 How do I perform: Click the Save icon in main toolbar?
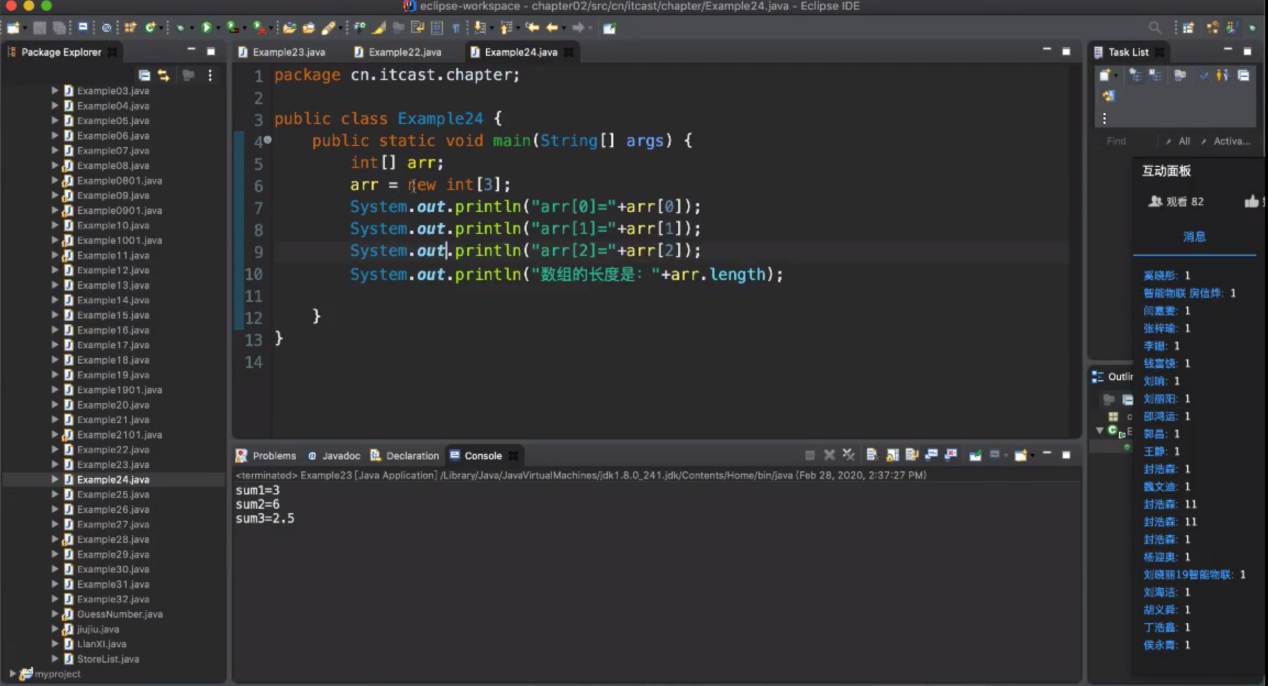[40, 28]
